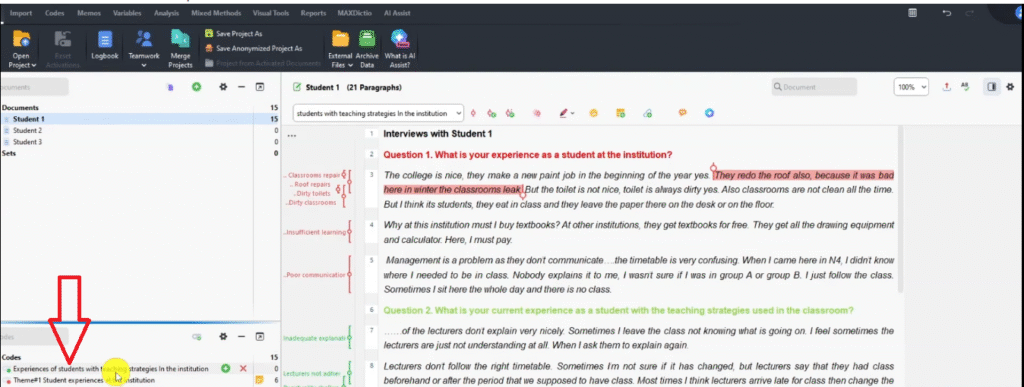Click the Document search field
This screenshot has width=1024, height=387.
[x=814, y=87]
